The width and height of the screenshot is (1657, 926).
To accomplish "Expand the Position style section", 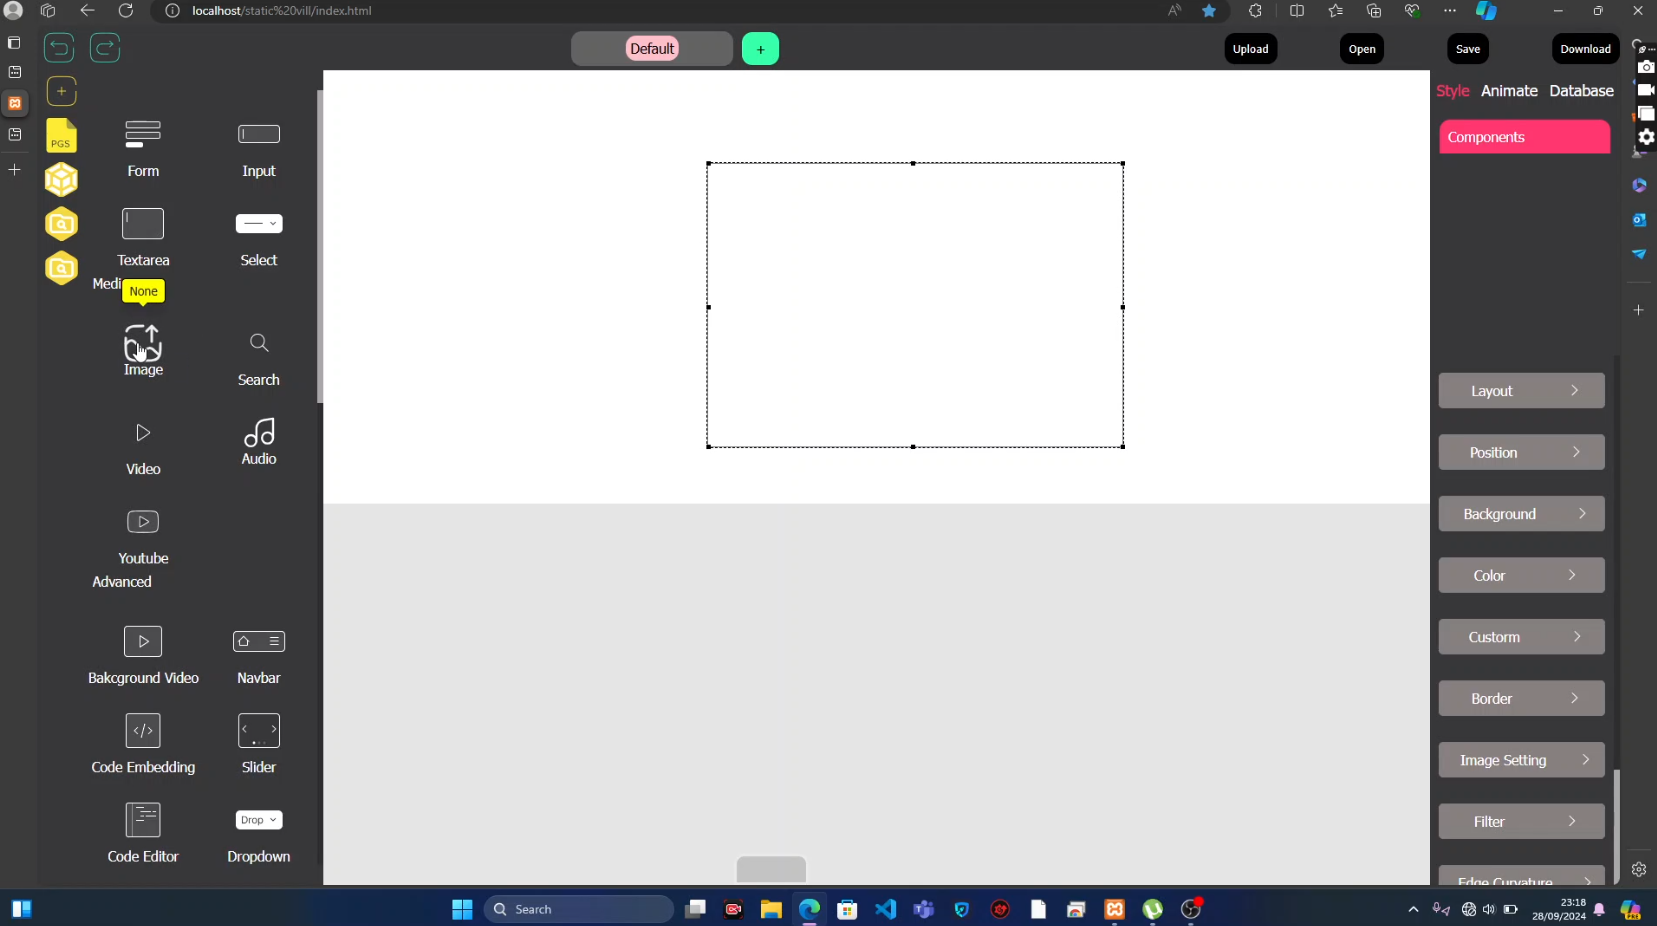I will pyautogui.click(x=1521, y=452).
